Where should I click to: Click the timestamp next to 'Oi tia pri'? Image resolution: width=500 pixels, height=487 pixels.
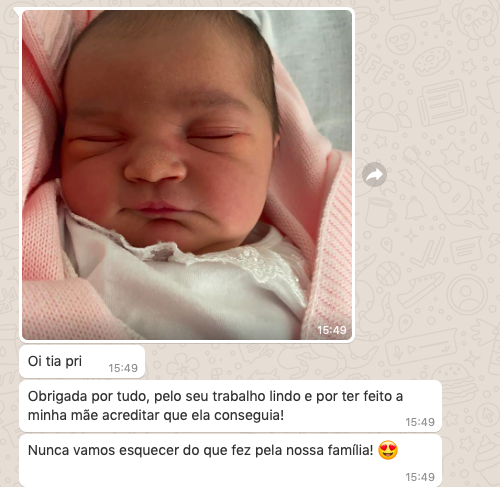pyautogui.click(x=123, y=368)
